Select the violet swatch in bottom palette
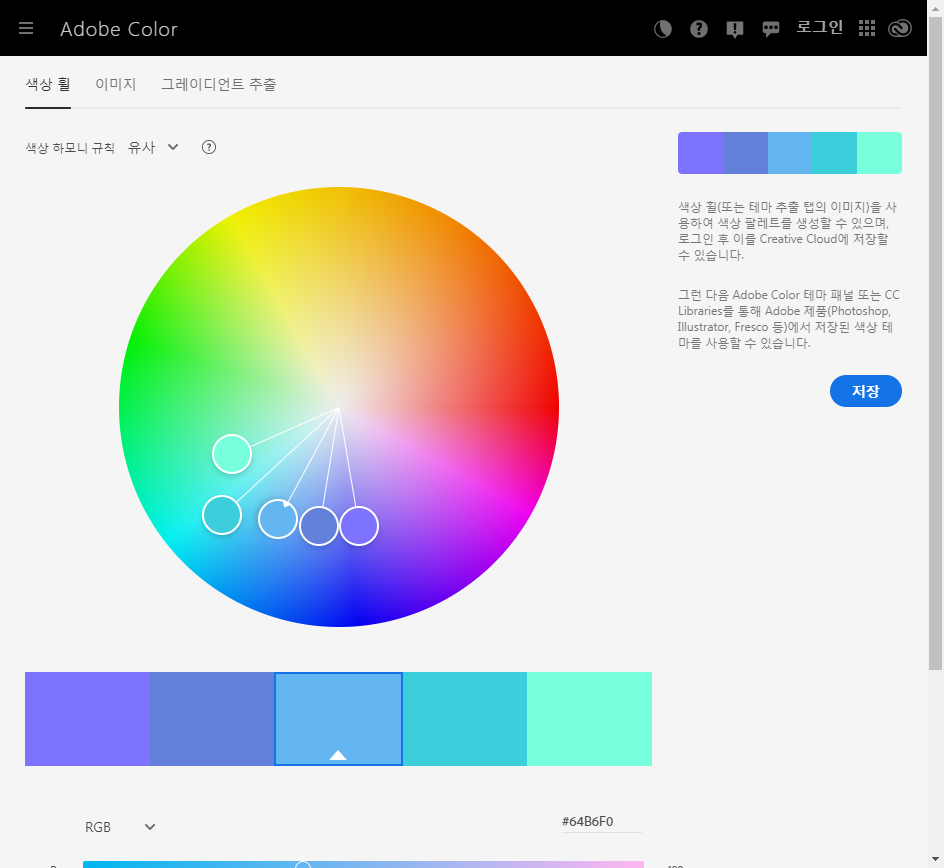944x868 pixels. (x=87, y=719)
